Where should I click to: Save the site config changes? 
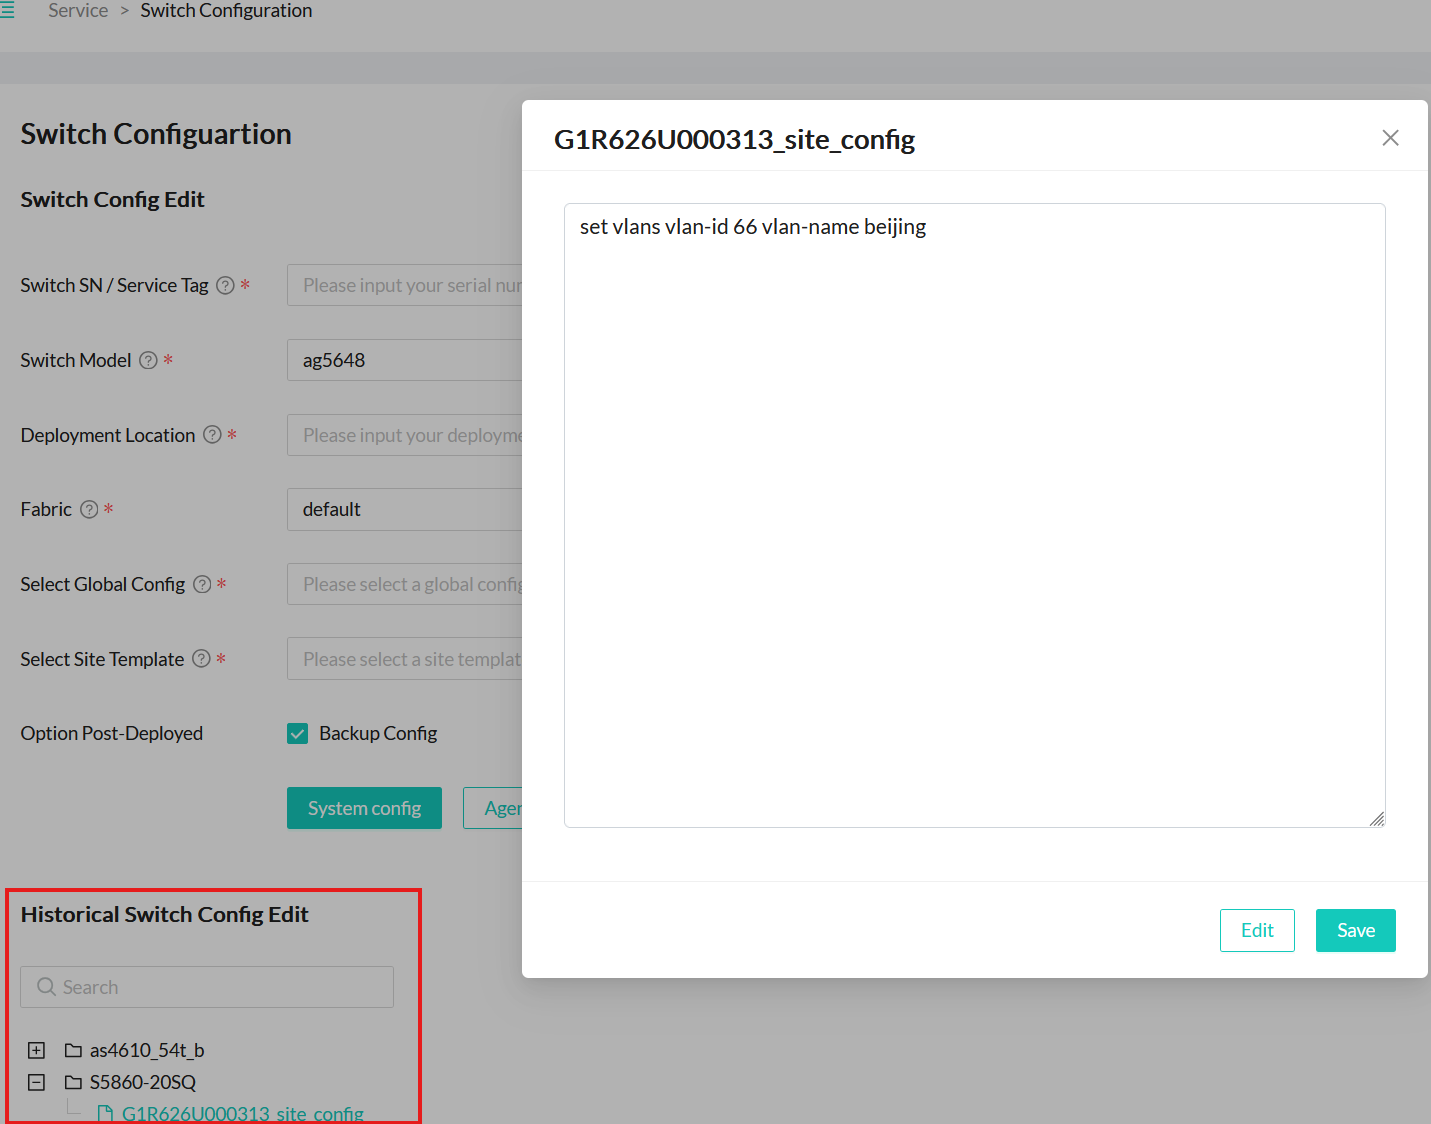pyautogui.click(x=1355, y=930)
